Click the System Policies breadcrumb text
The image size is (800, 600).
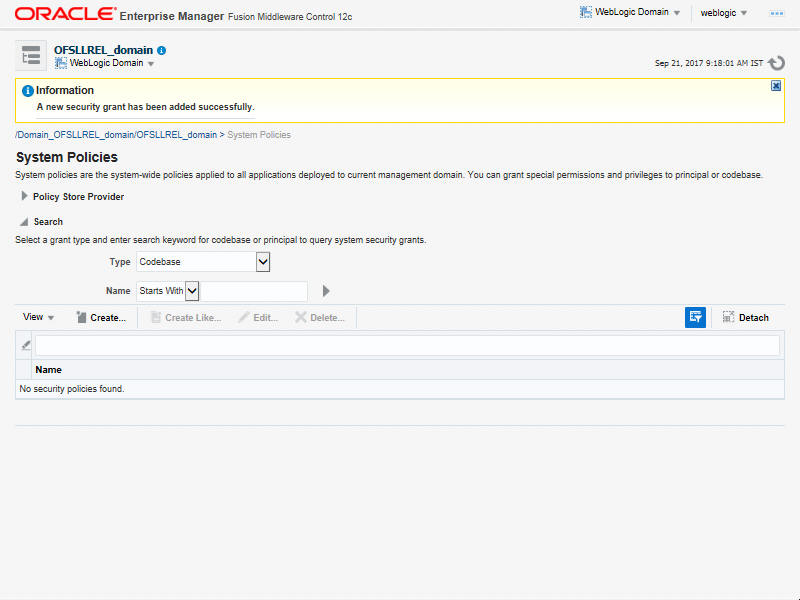pyautogui.click(x=259, y=135)
